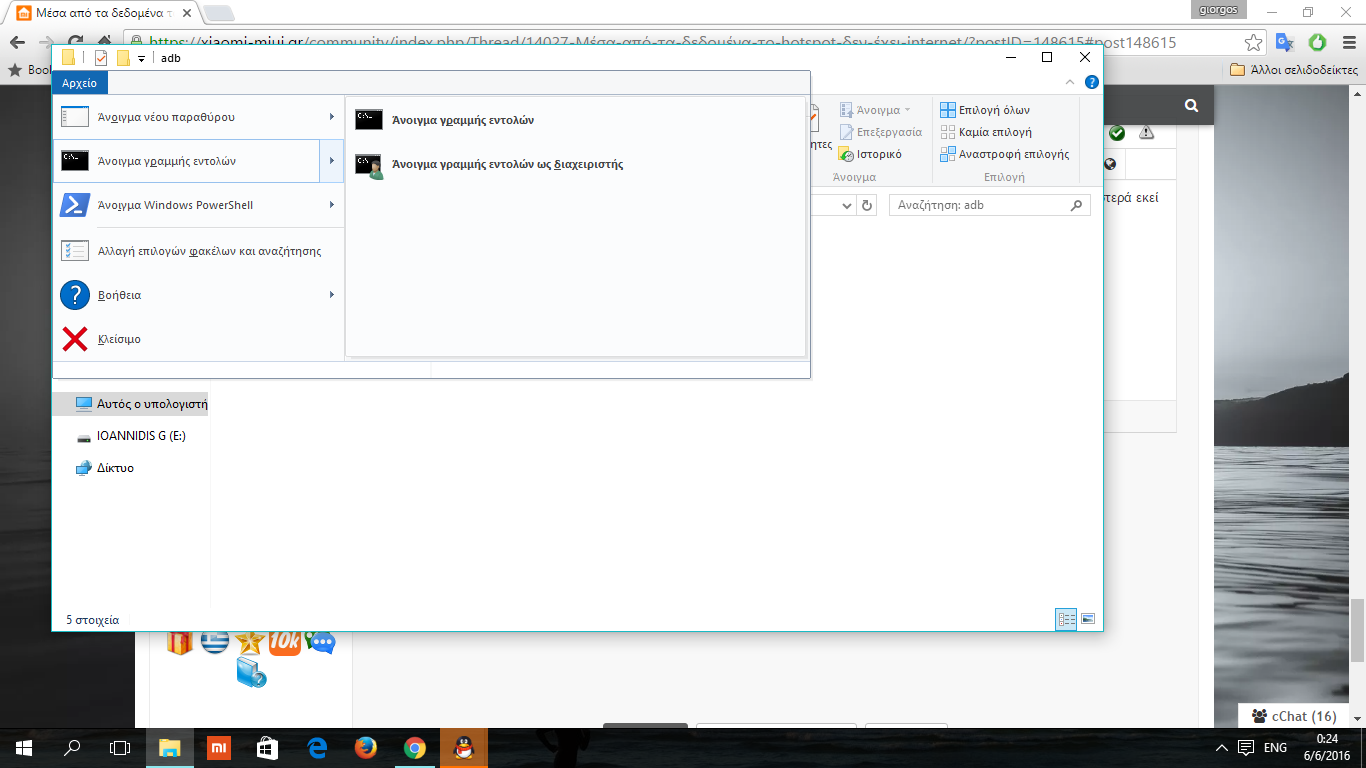Open Firefox from the taskbar
The image size is (1366, 768).
[365, 747]
